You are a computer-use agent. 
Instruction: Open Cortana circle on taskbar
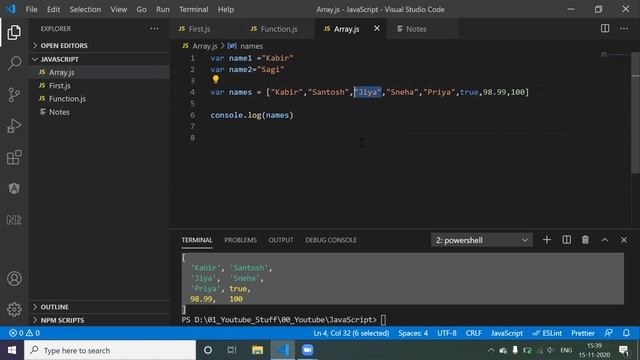point(208,350)
